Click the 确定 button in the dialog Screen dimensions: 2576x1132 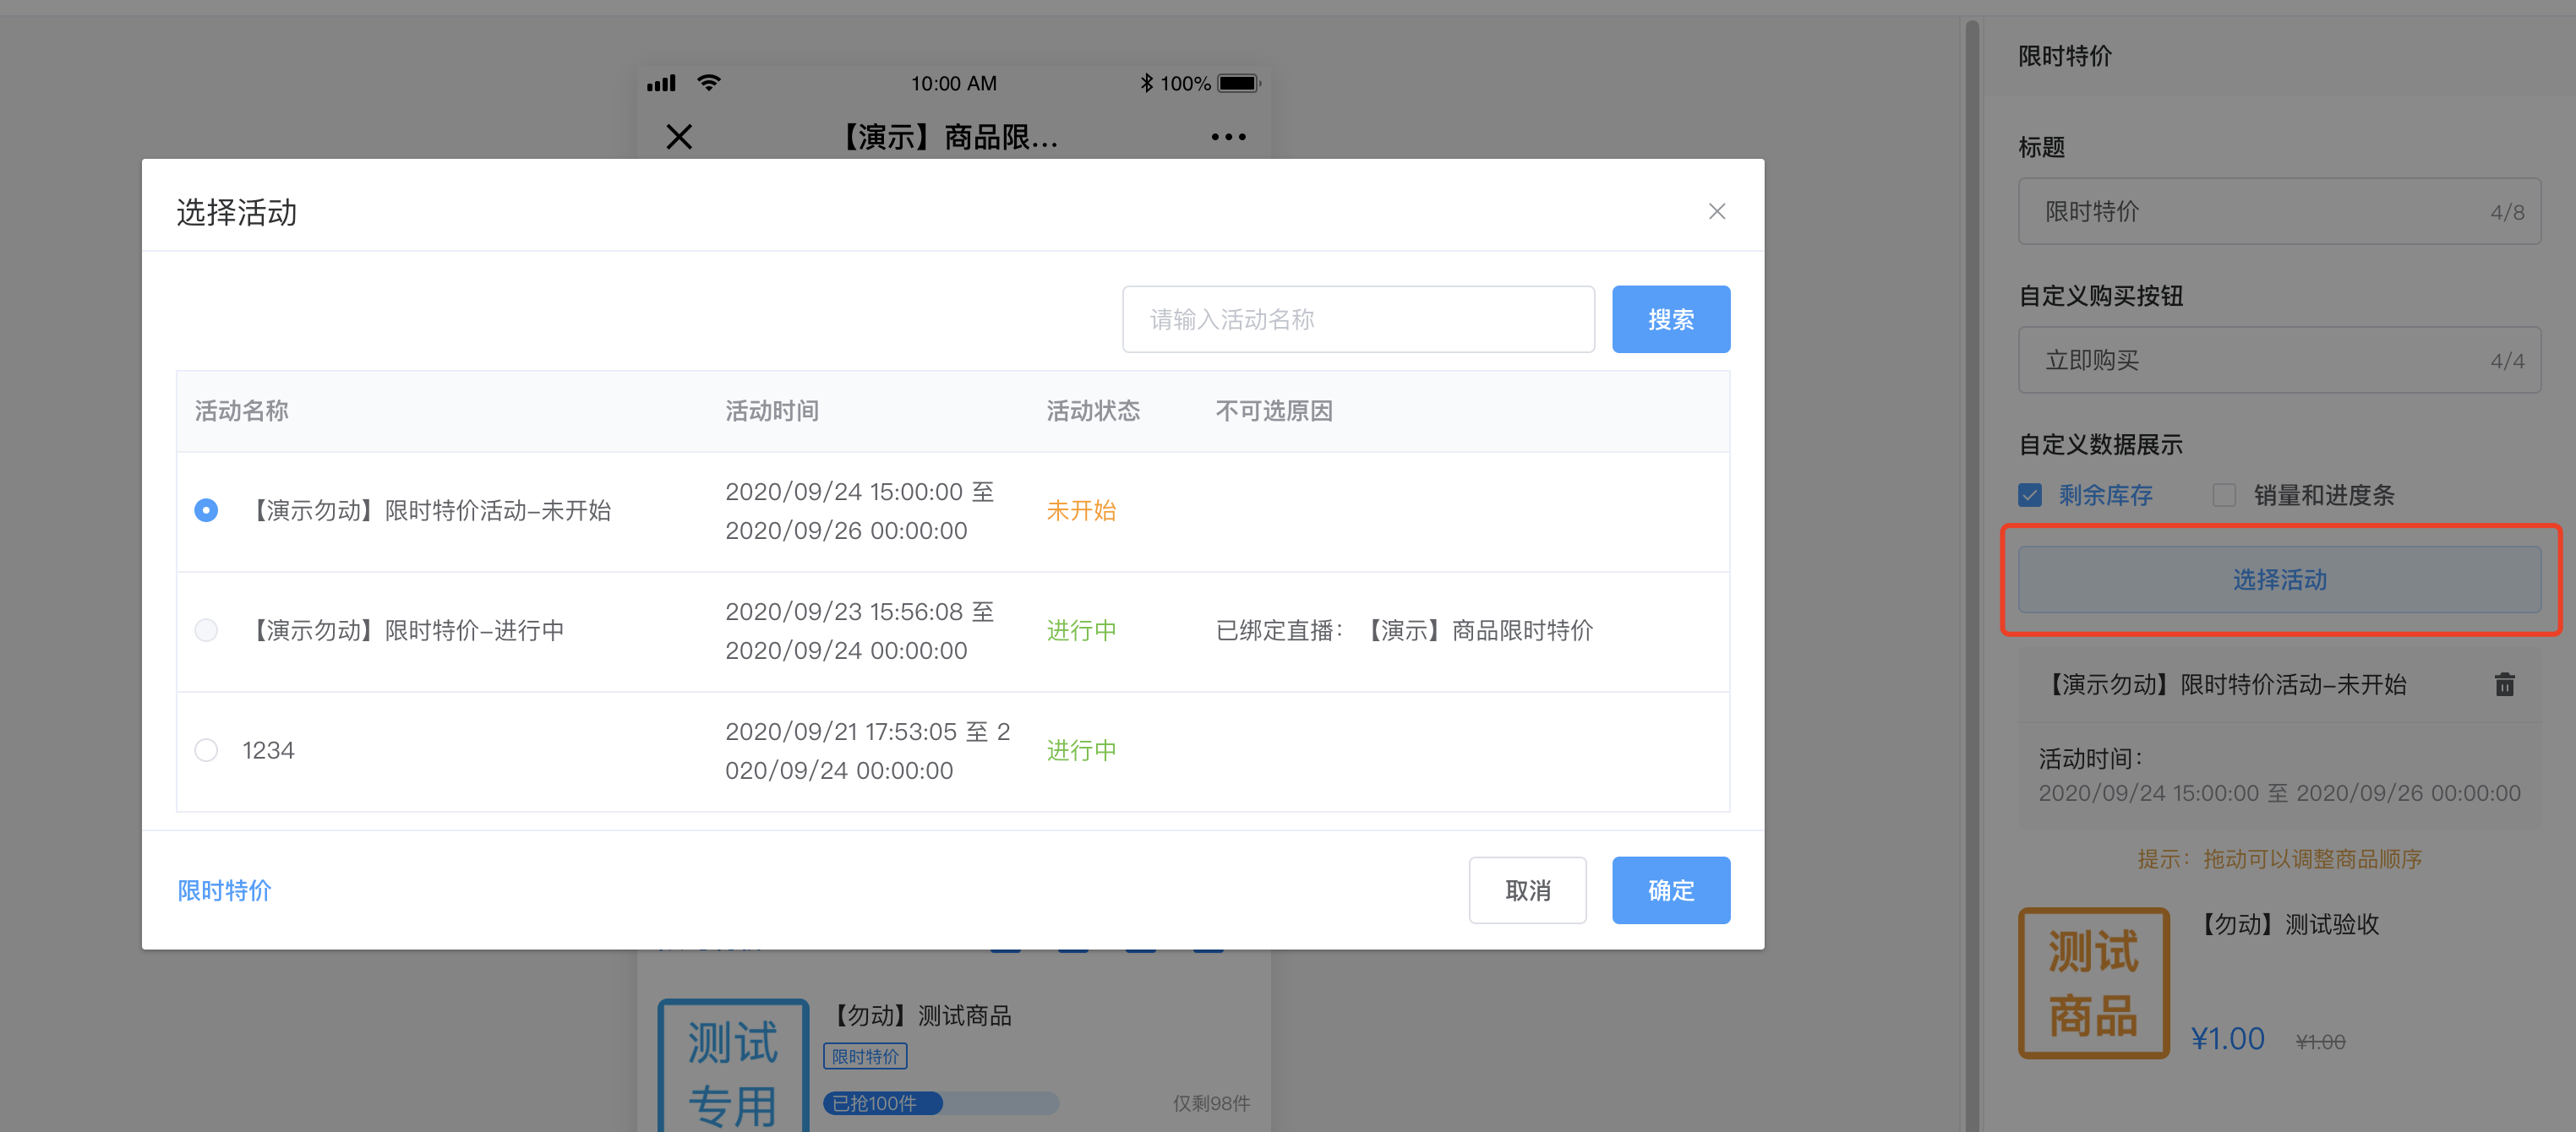[1670, 890]
